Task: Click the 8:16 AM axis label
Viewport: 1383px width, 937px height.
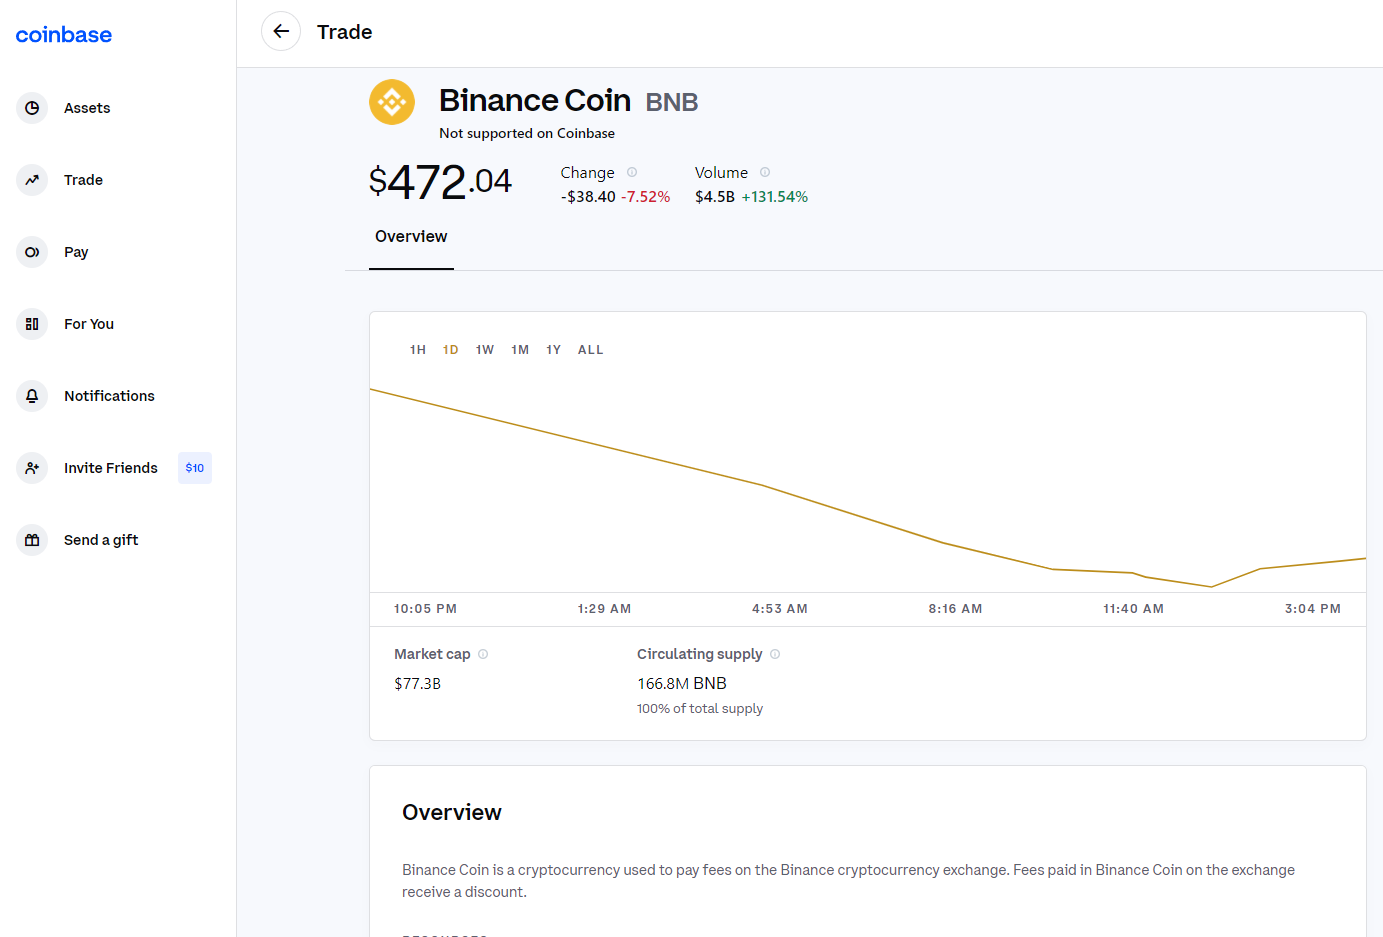Action: 955,609
